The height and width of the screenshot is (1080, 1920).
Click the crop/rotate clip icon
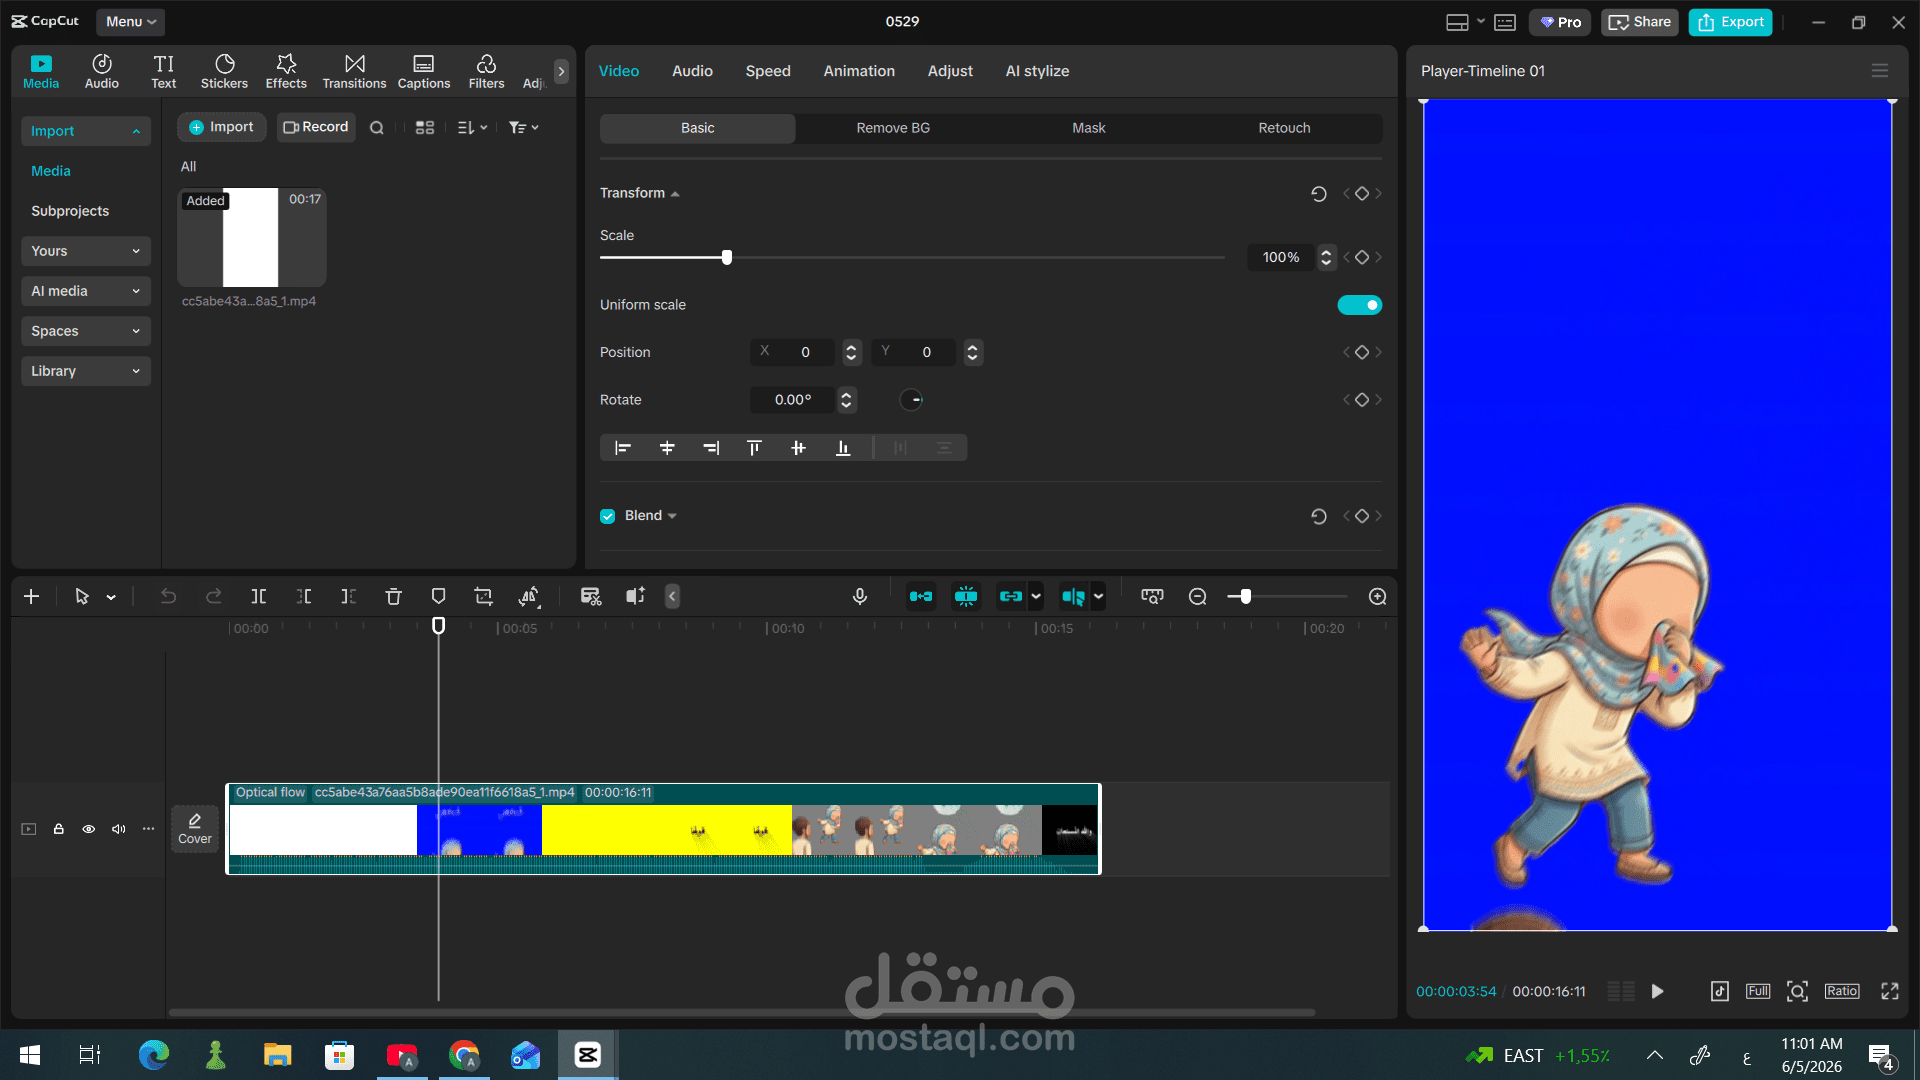pos(484,597)
